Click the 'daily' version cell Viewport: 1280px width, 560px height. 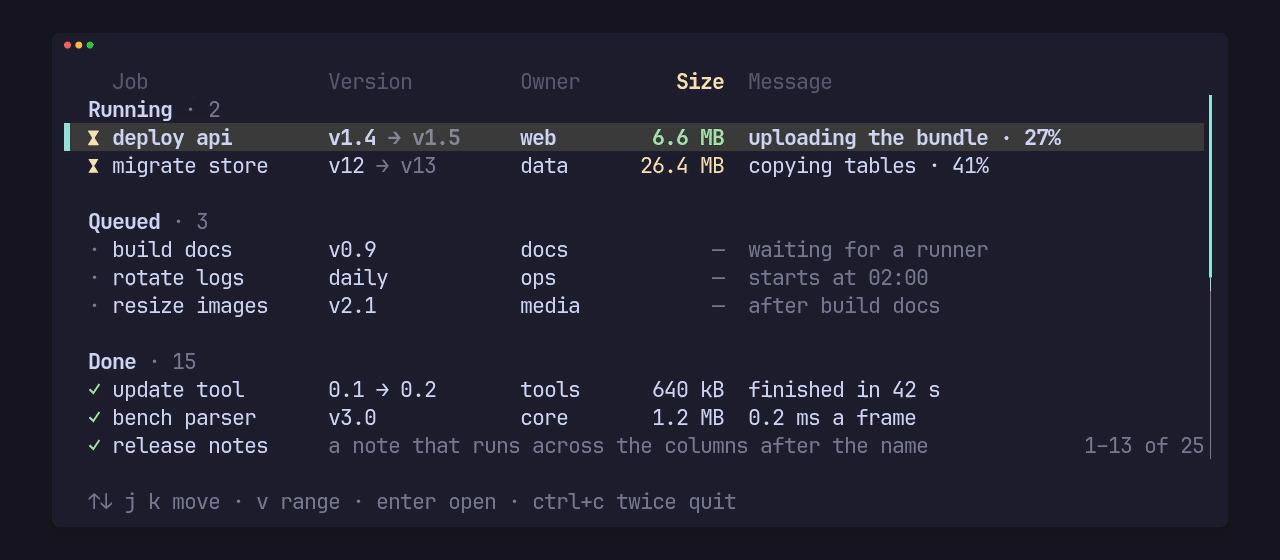tap(358, 278)
